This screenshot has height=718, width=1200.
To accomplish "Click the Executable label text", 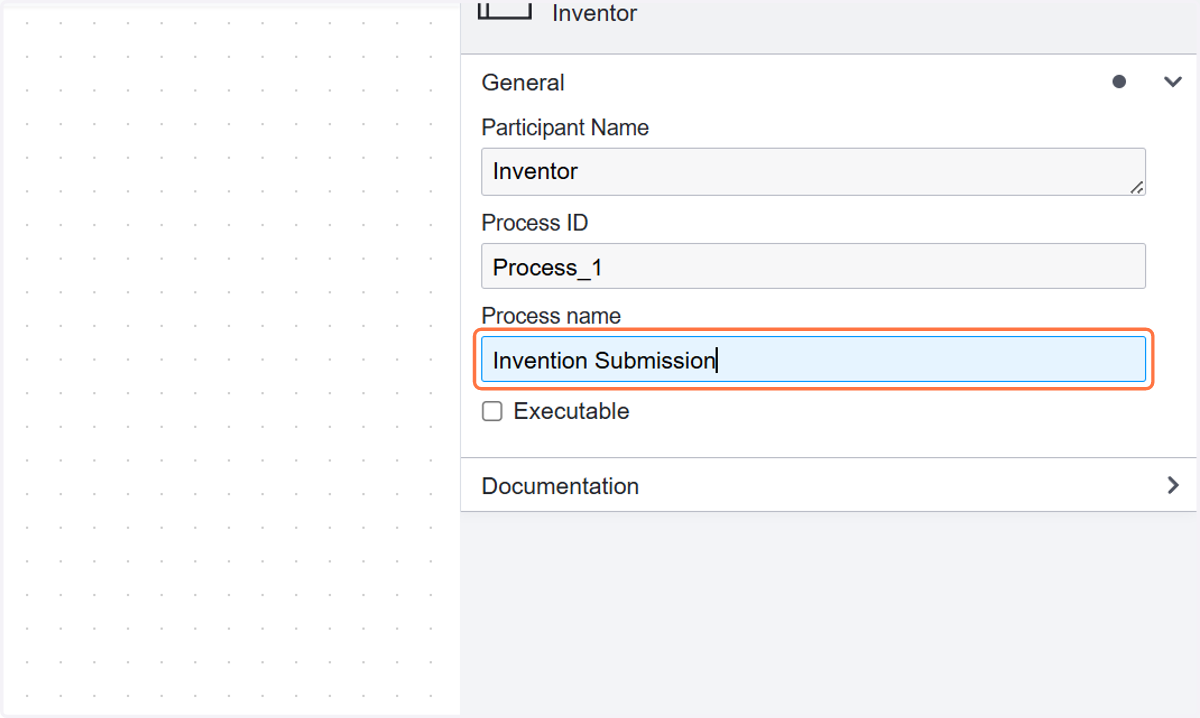I will click(571, 411).
